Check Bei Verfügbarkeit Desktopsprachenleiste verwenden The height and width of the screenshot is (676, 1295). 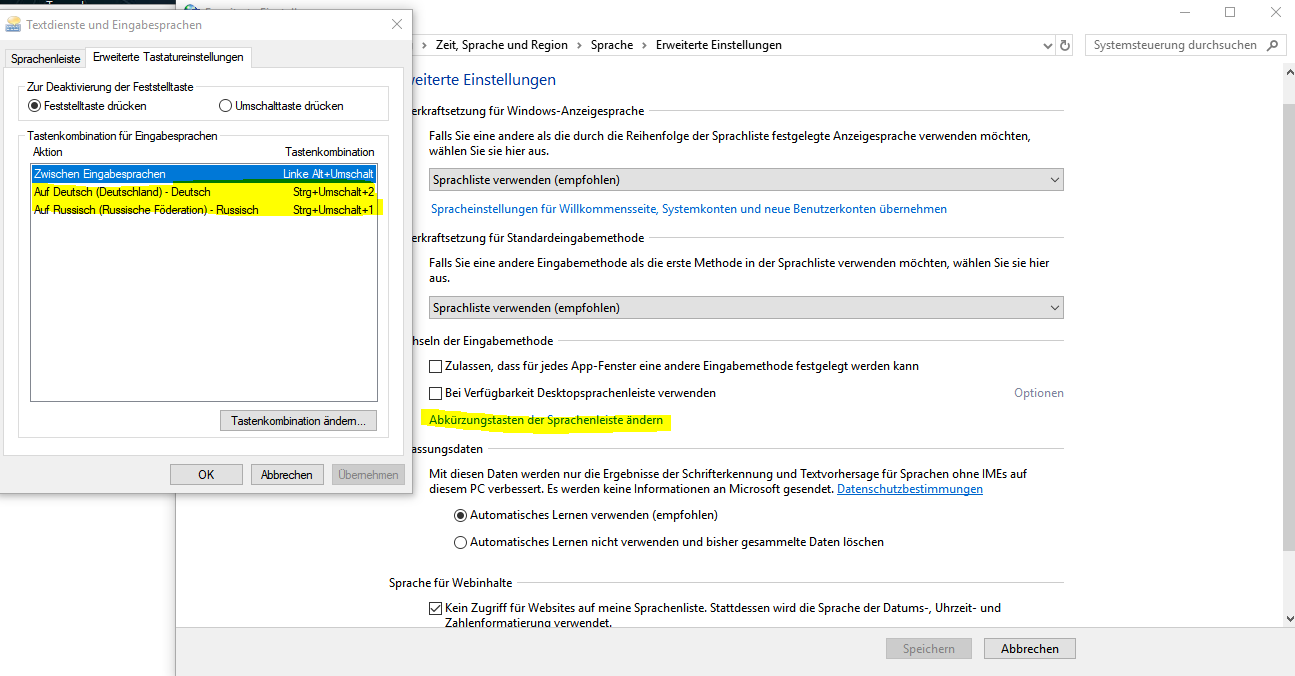tap(435, 393)
